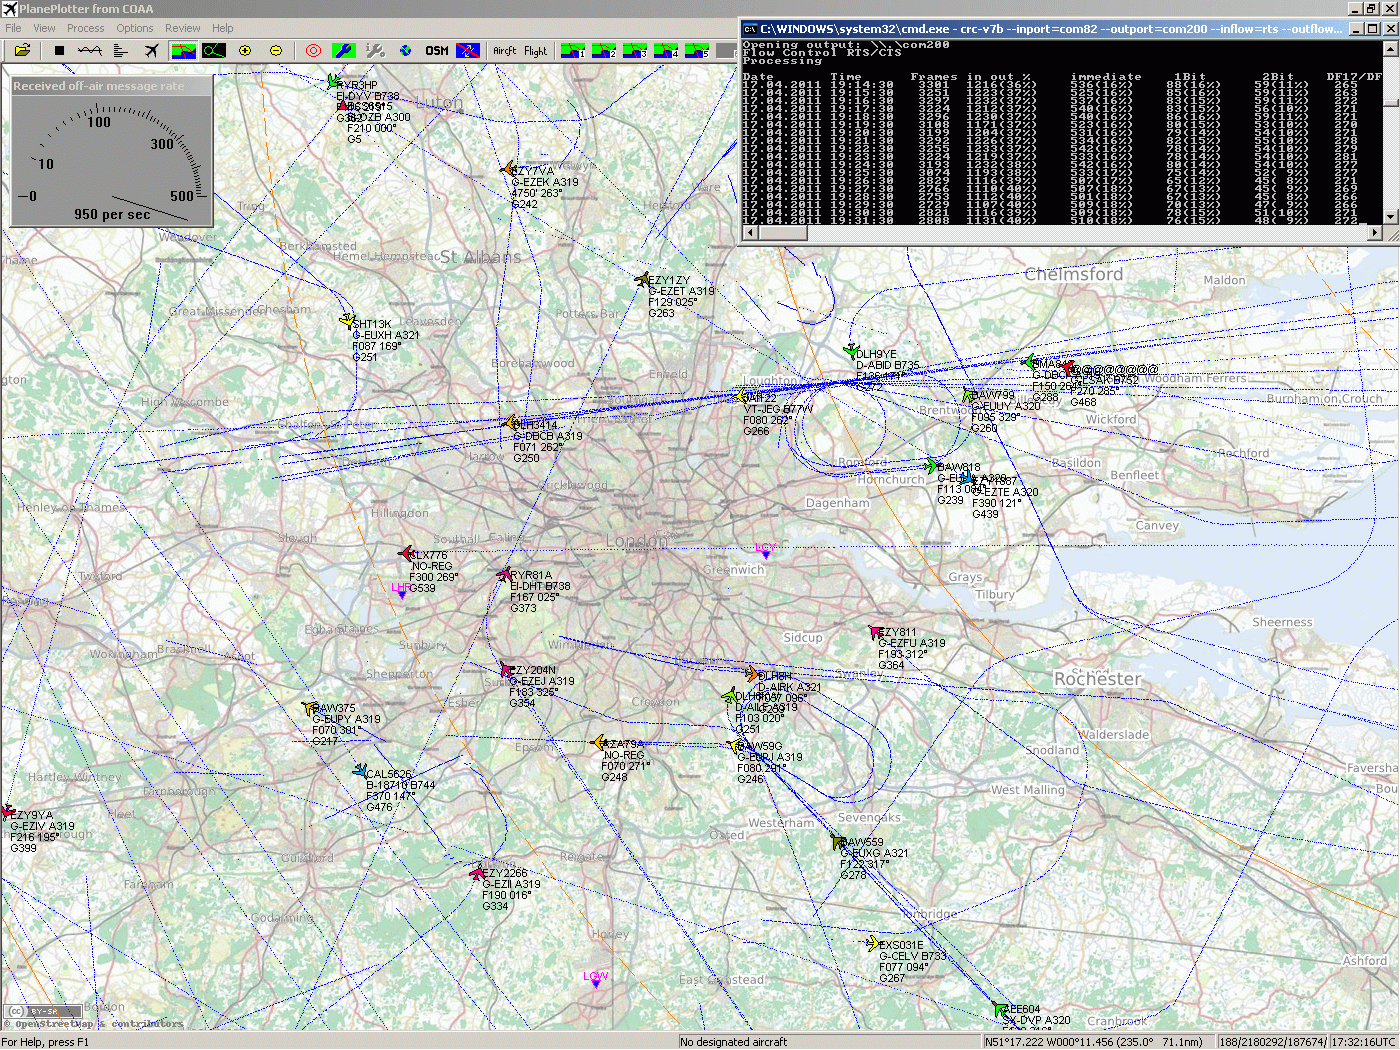The width and height of the screenshot is (1400, 1050).
Task: Open the message list view icon
Action: 121,50
